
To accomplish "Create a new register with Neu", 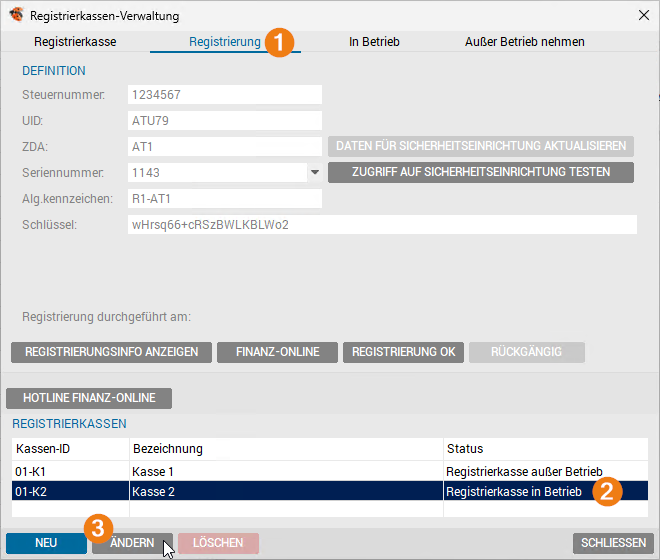I will pos(46,543).
